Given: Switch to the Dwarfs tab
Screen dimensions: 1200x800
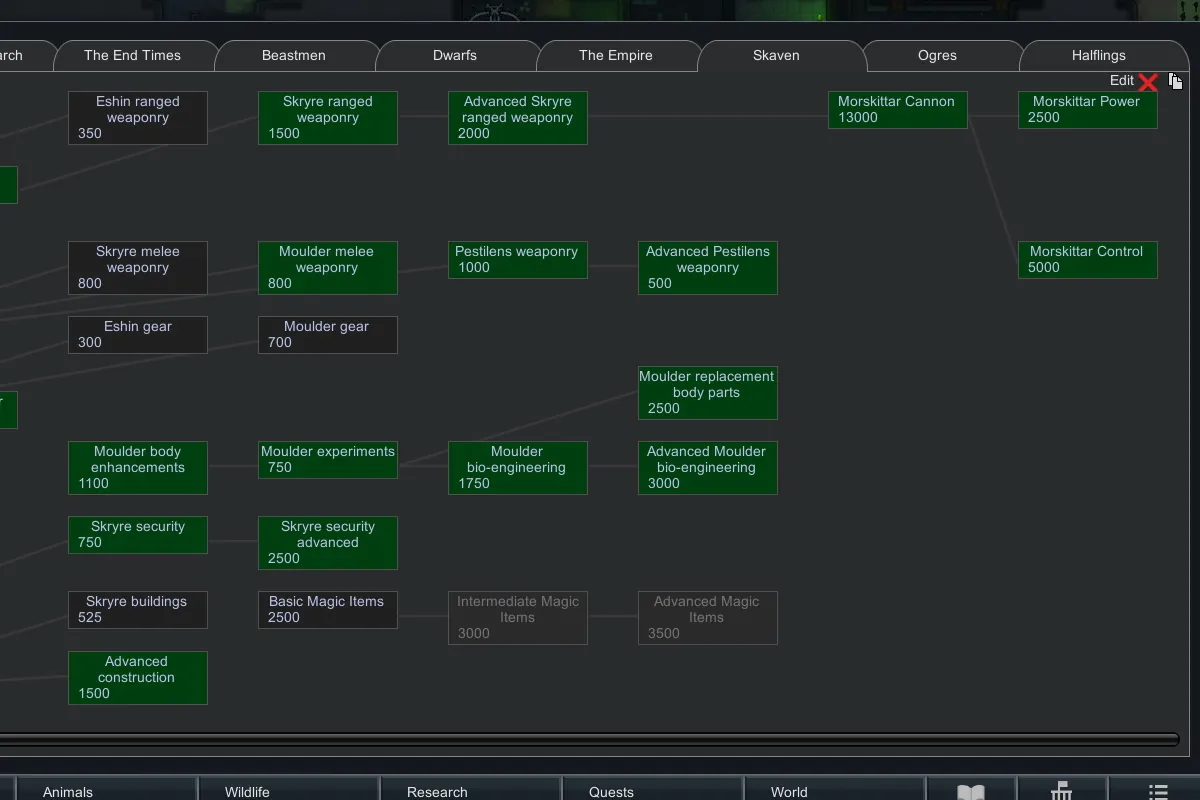Looking at the screenshot, I should pyautogui.click(x=455, y=56).
